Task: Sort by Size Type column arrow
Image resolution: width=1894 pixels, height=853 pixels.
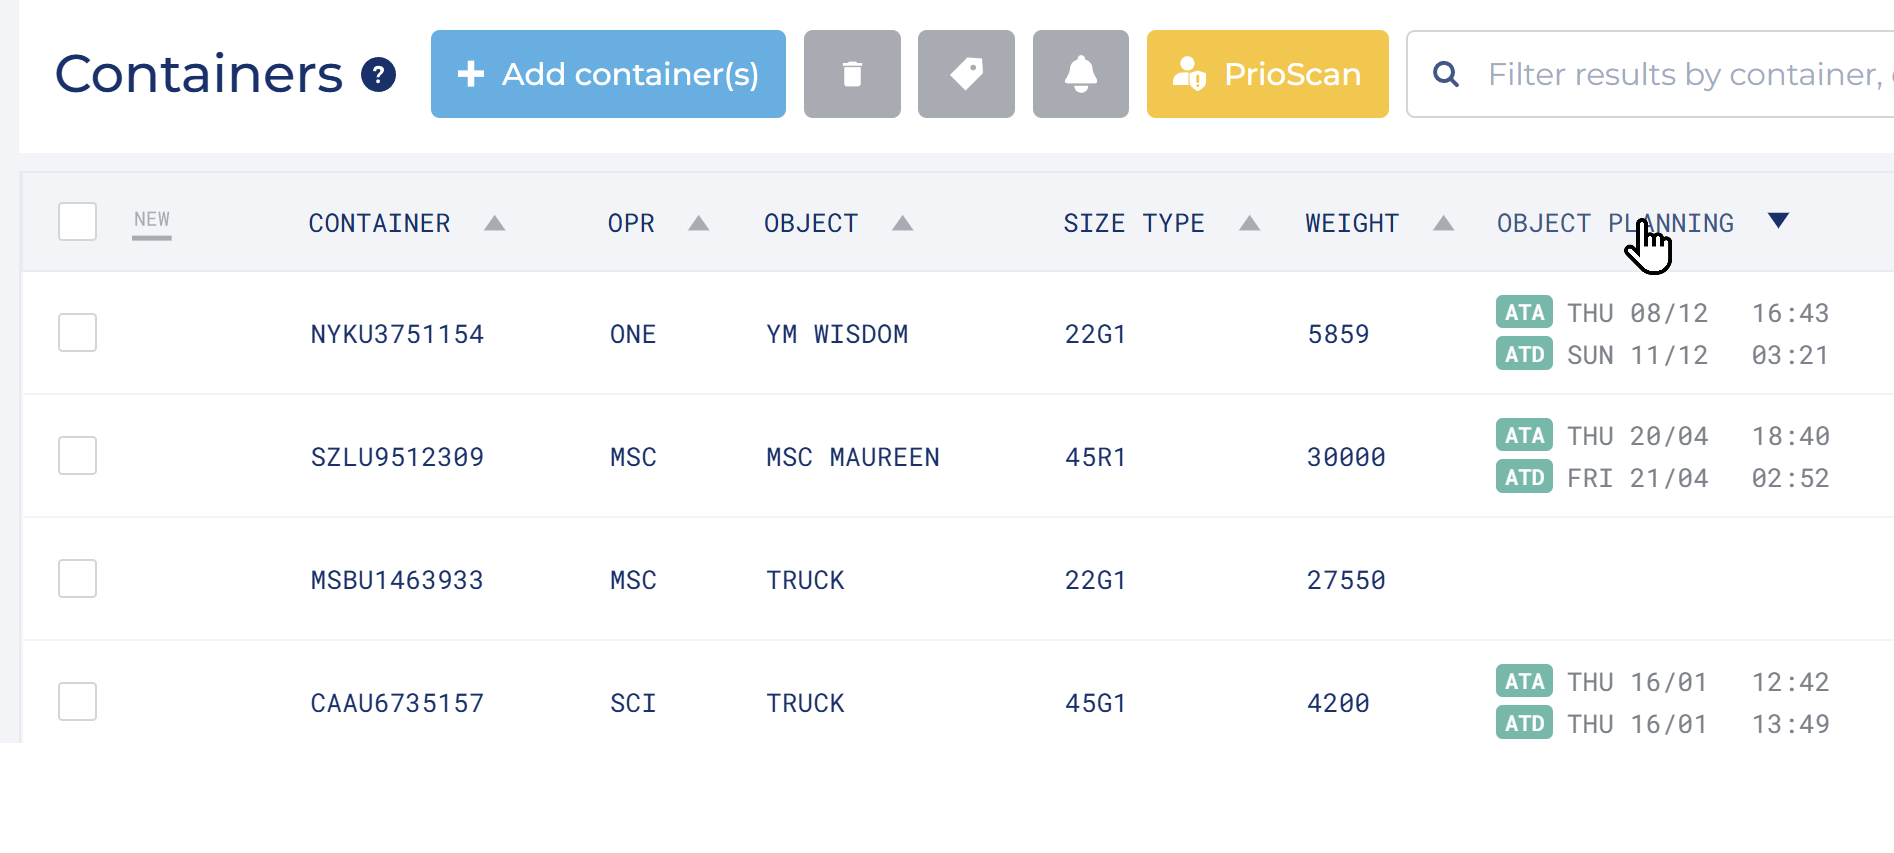Action: tap(1249, 223)
